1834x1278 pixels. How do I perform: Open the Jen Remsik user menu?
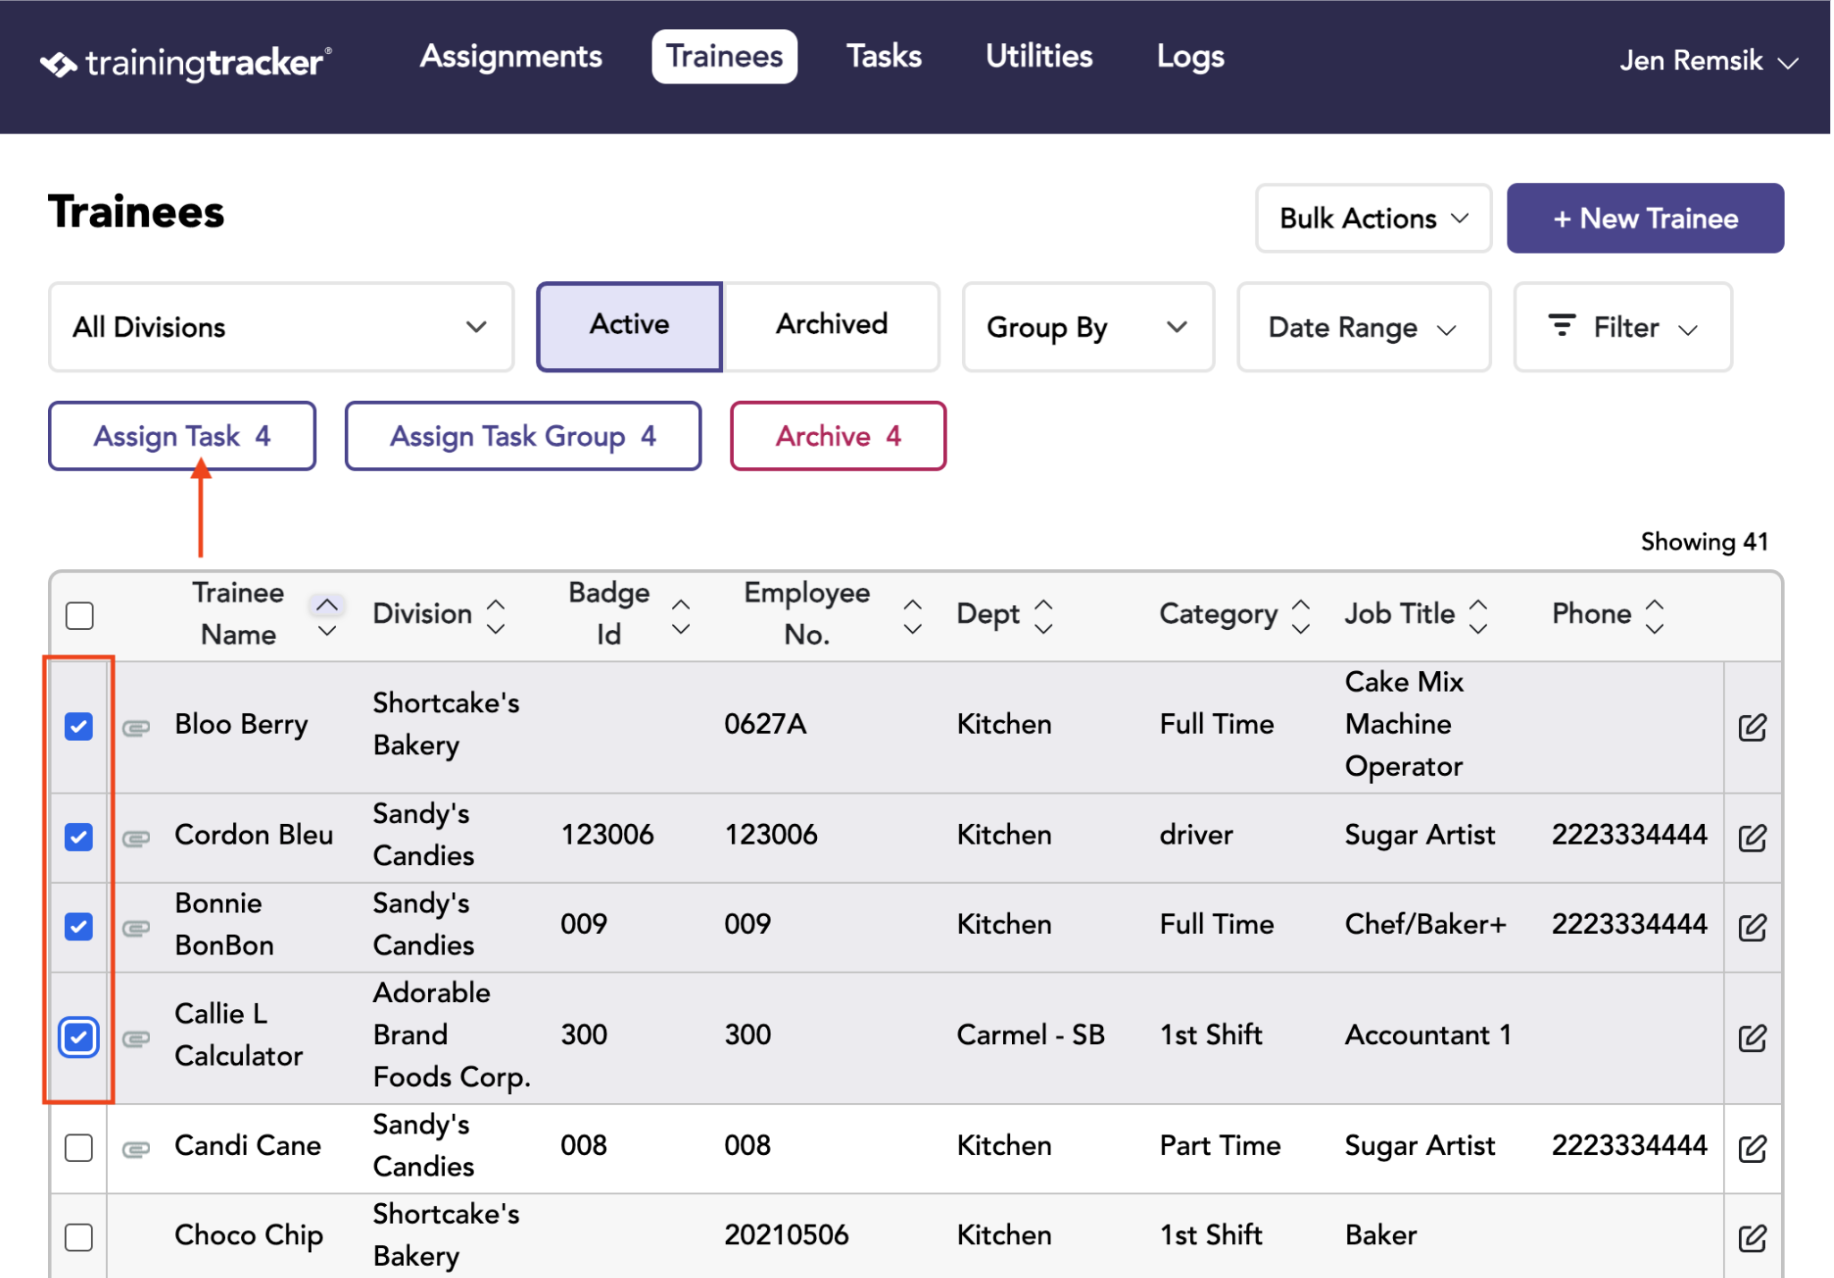[x=1708, y=61]
